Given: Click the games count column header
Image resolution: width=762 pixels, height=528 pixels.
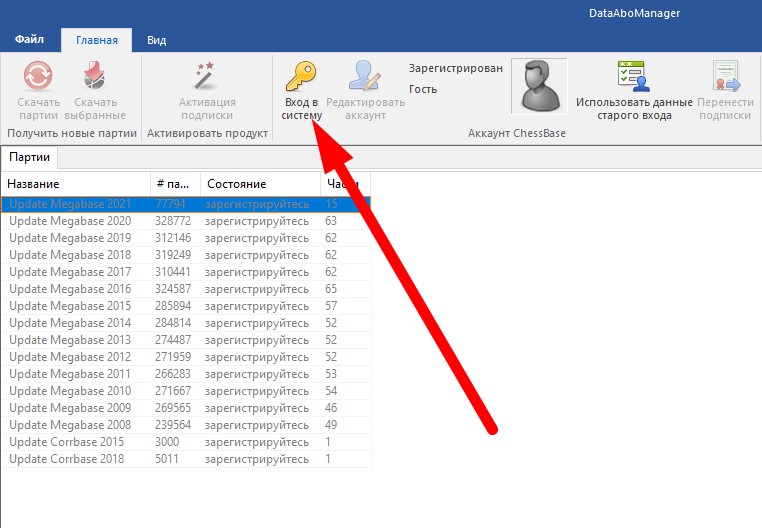Looking at the screenshot, I should (174, 184).
